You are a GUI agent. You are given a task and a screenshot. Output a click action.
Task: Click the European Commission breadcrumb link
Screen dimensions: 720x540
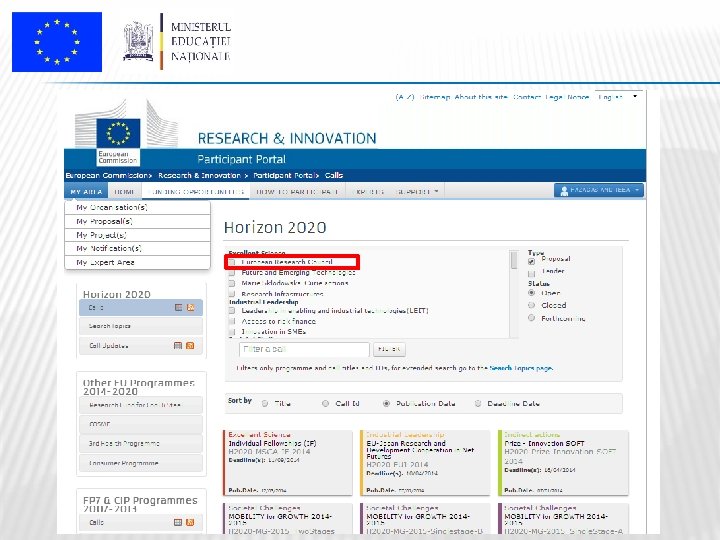click(107, 175)
